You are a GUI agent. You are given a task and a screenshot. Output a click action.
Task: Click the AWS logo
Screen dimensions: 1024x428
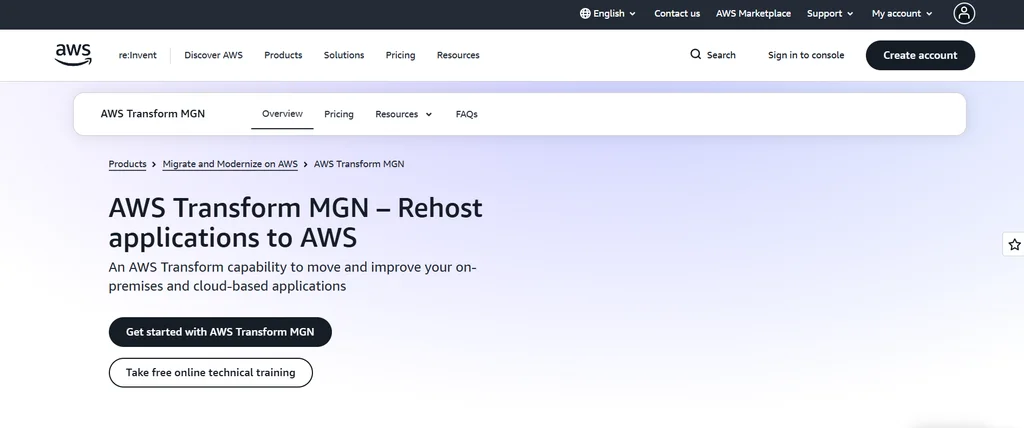click(73, 55)
